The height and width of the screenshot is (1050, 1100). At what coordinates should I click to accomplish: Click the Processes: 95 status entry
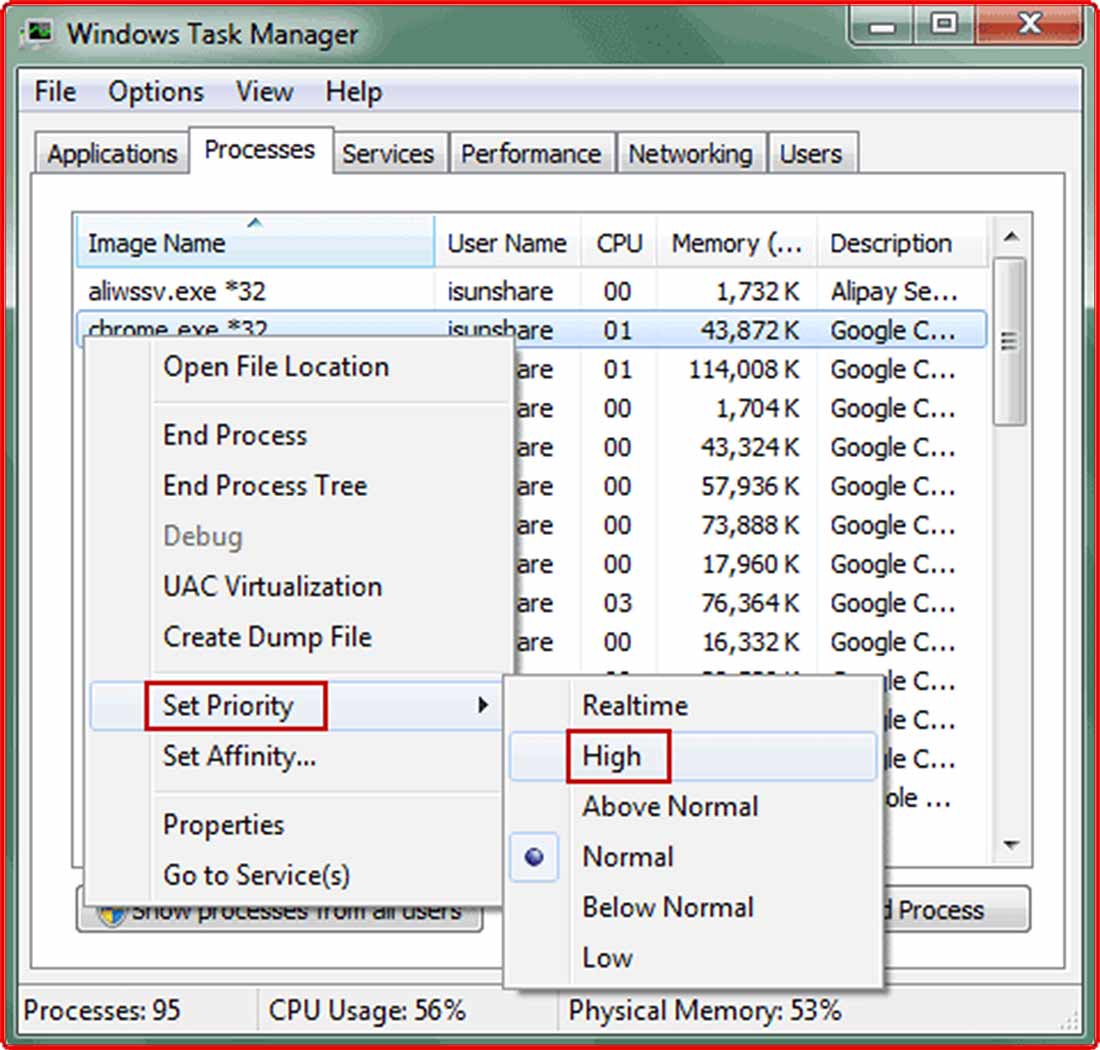click(102, 1011)
